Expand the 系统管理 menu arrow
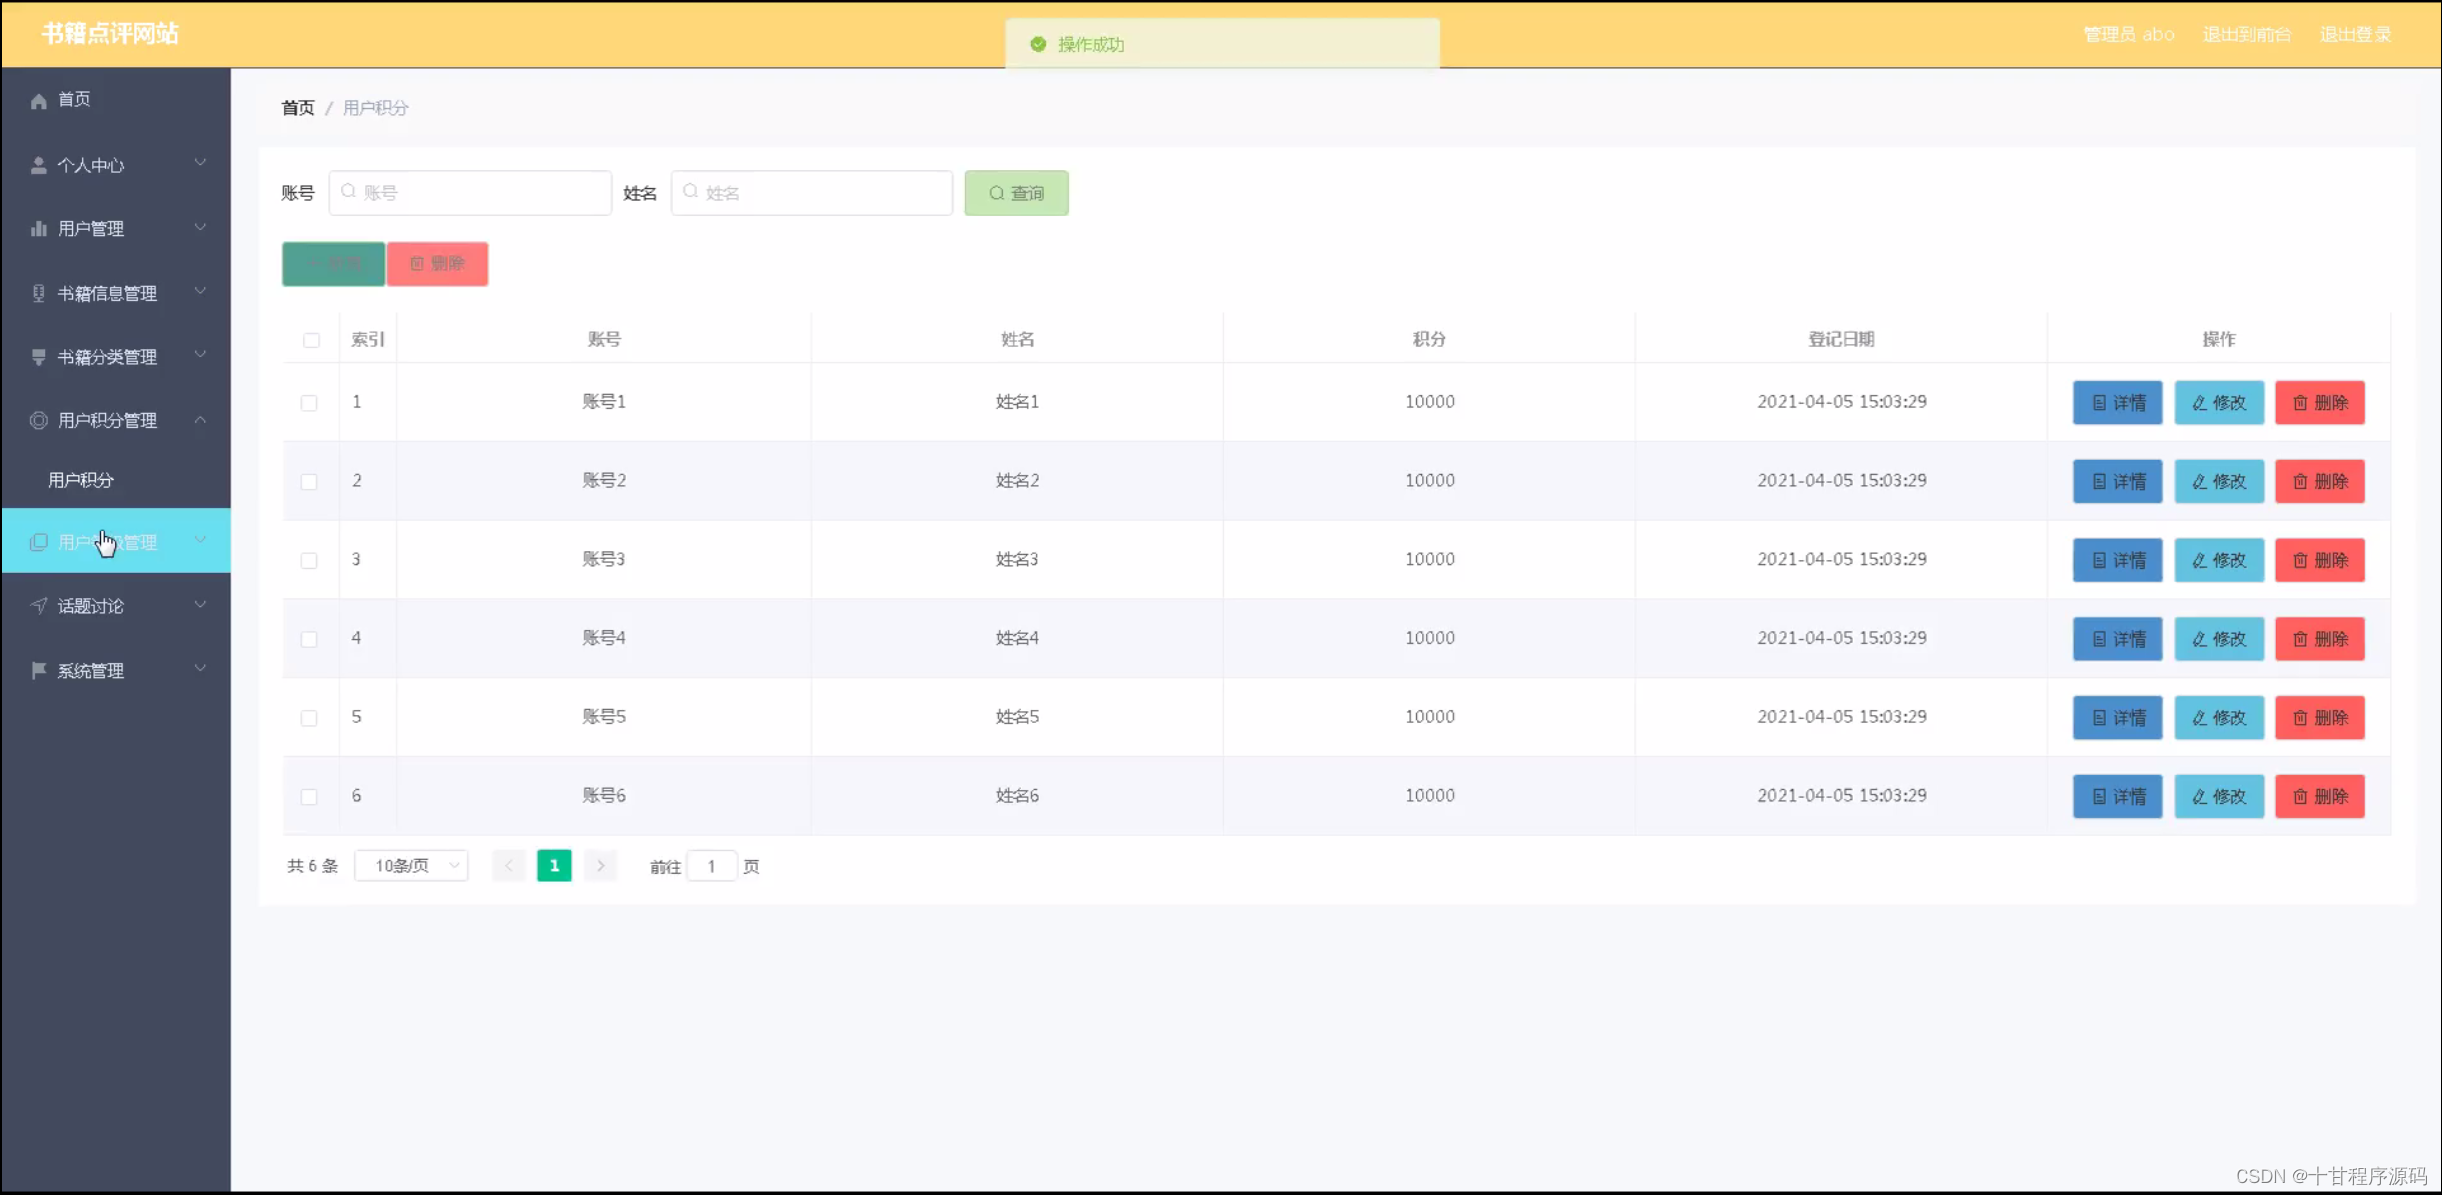The height and width of the screenshot is (1195, 2442). coord(200,669)
